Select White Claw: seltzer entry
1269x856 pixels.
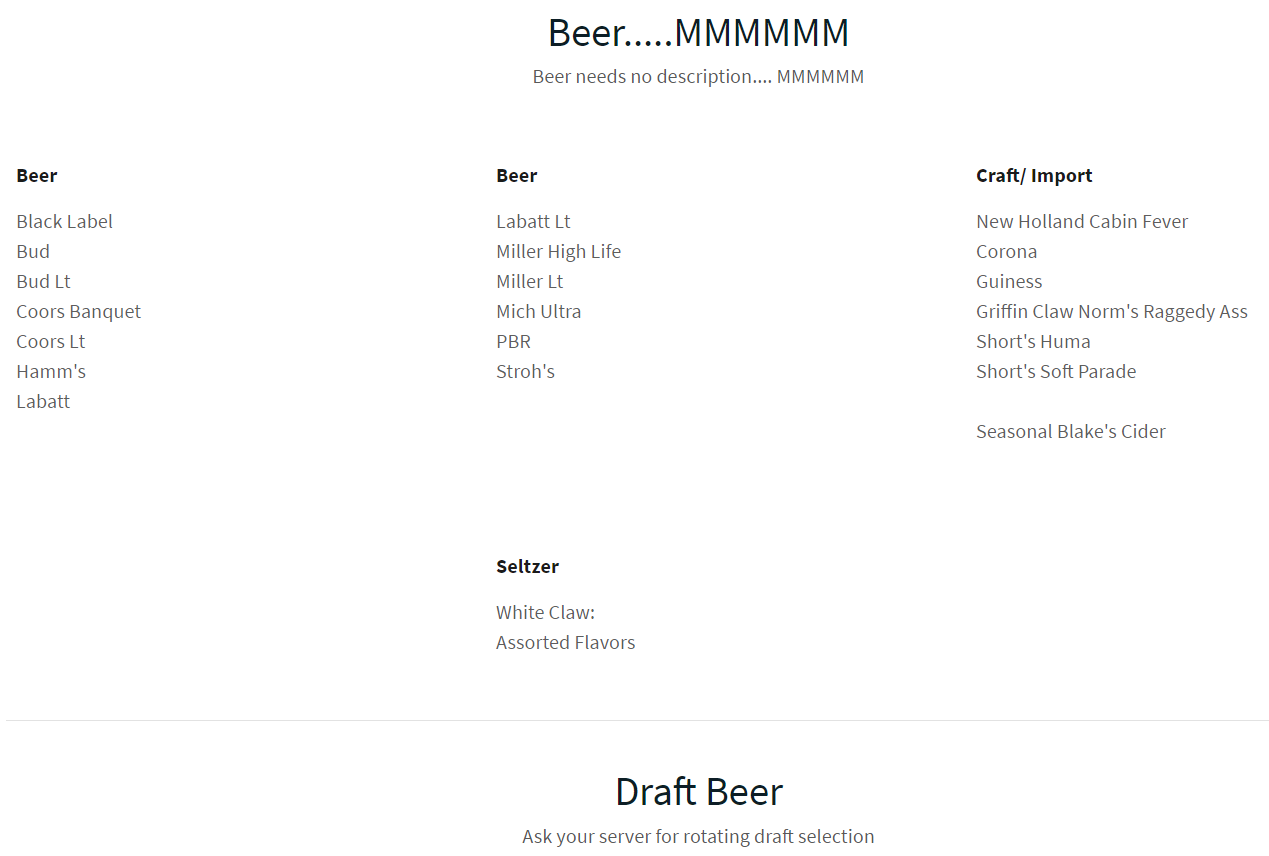[545, 613]
